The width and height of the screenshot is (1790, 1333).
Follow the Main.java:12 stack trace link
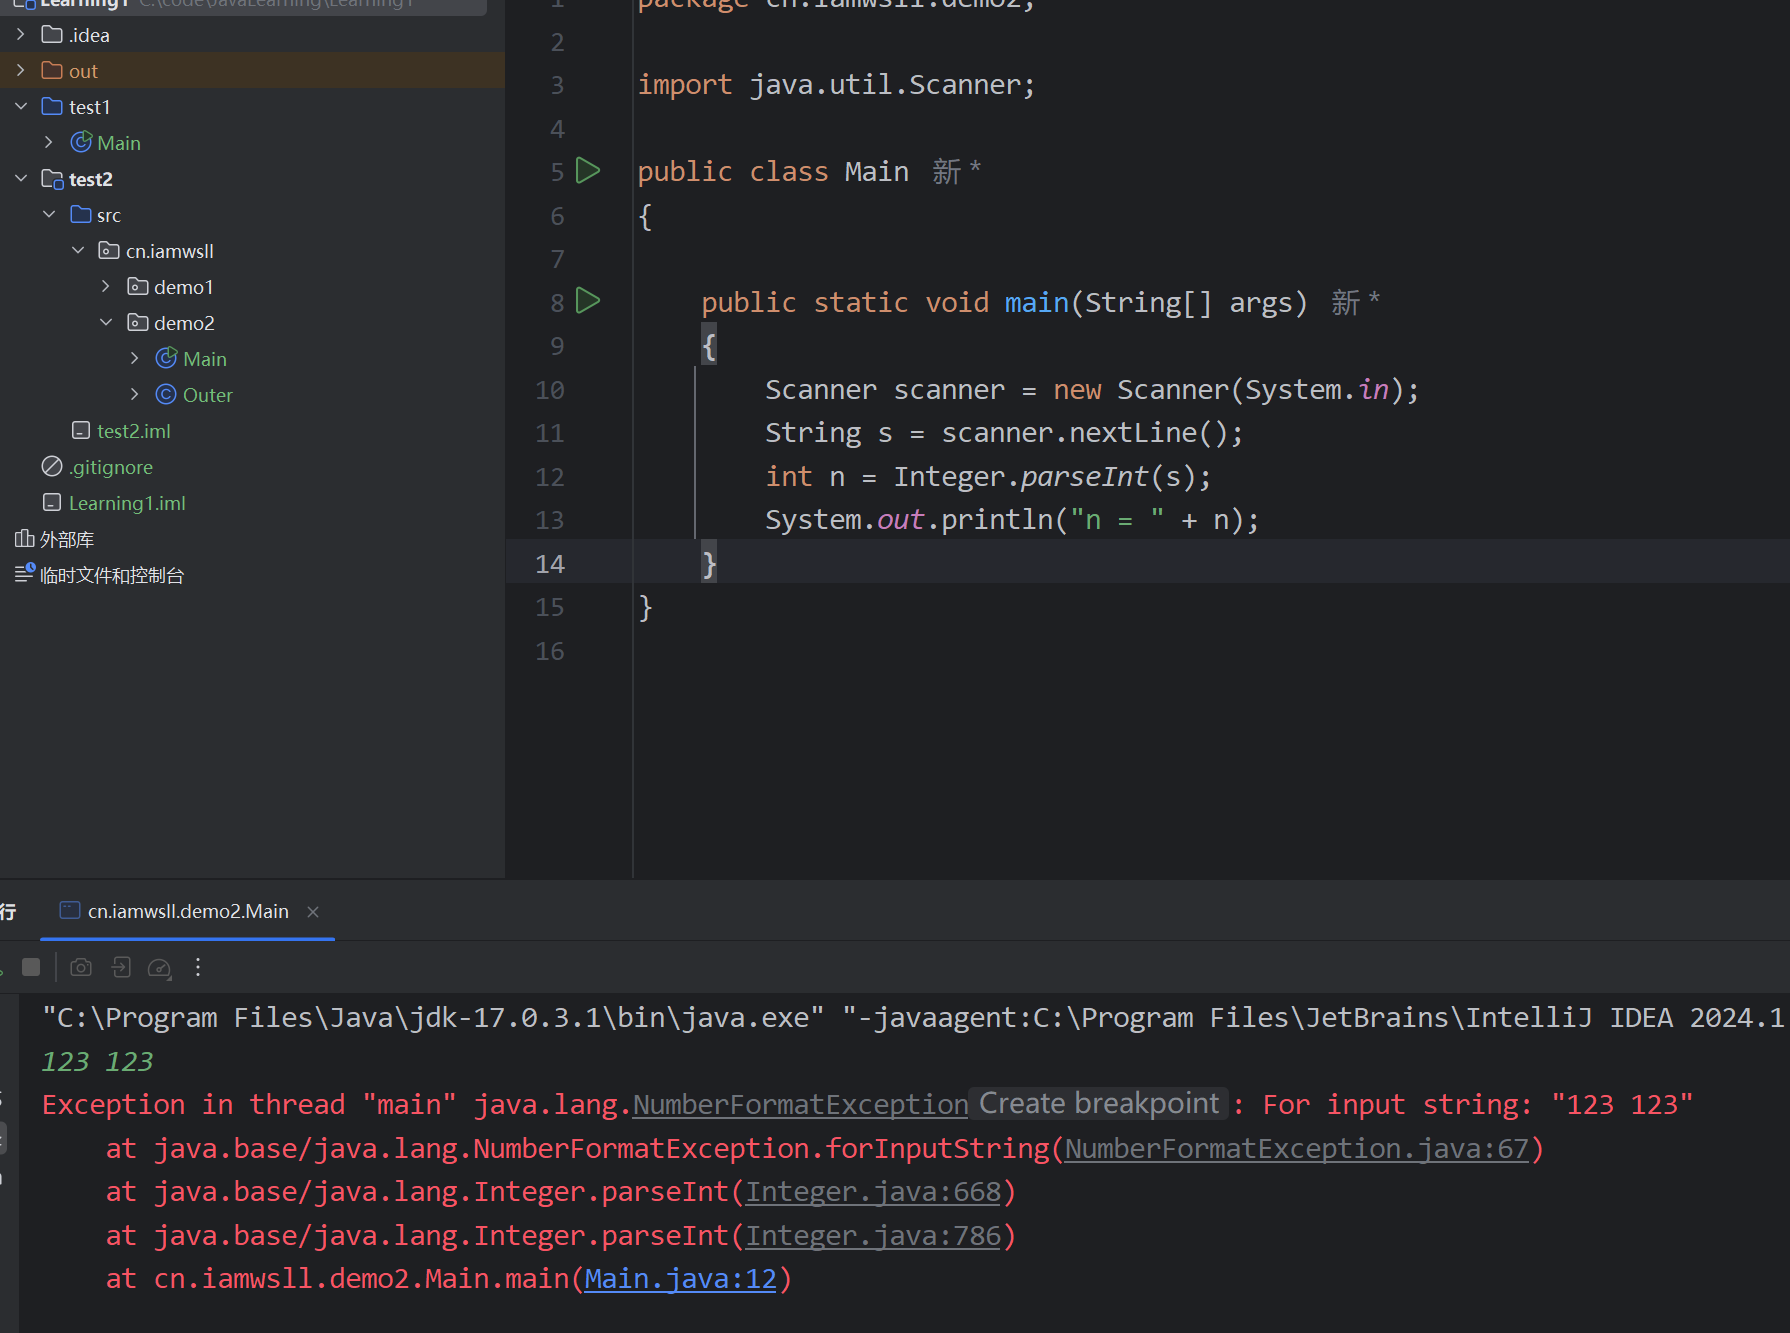point(680,1279)
